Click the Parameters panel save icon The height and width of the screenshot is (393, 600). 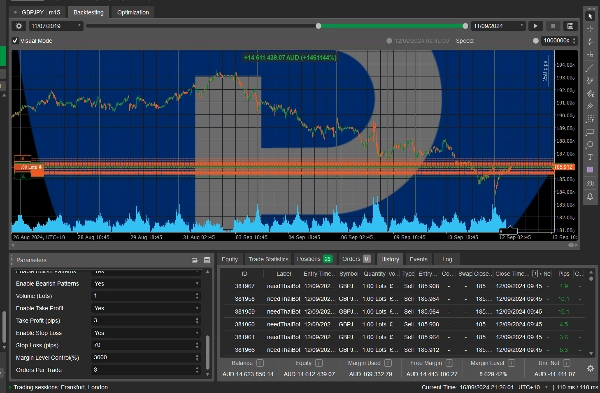pos(207,260)
